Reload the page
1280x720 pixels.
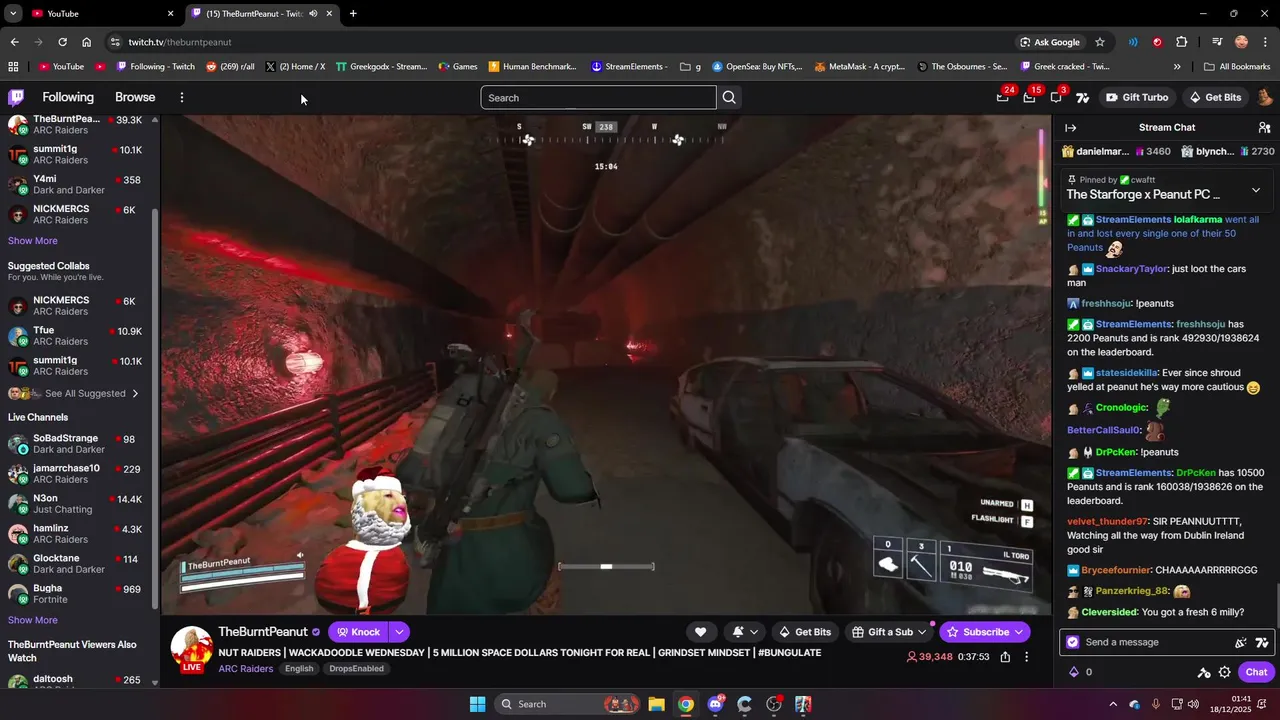pyautogui.click(x=62, y=42)
